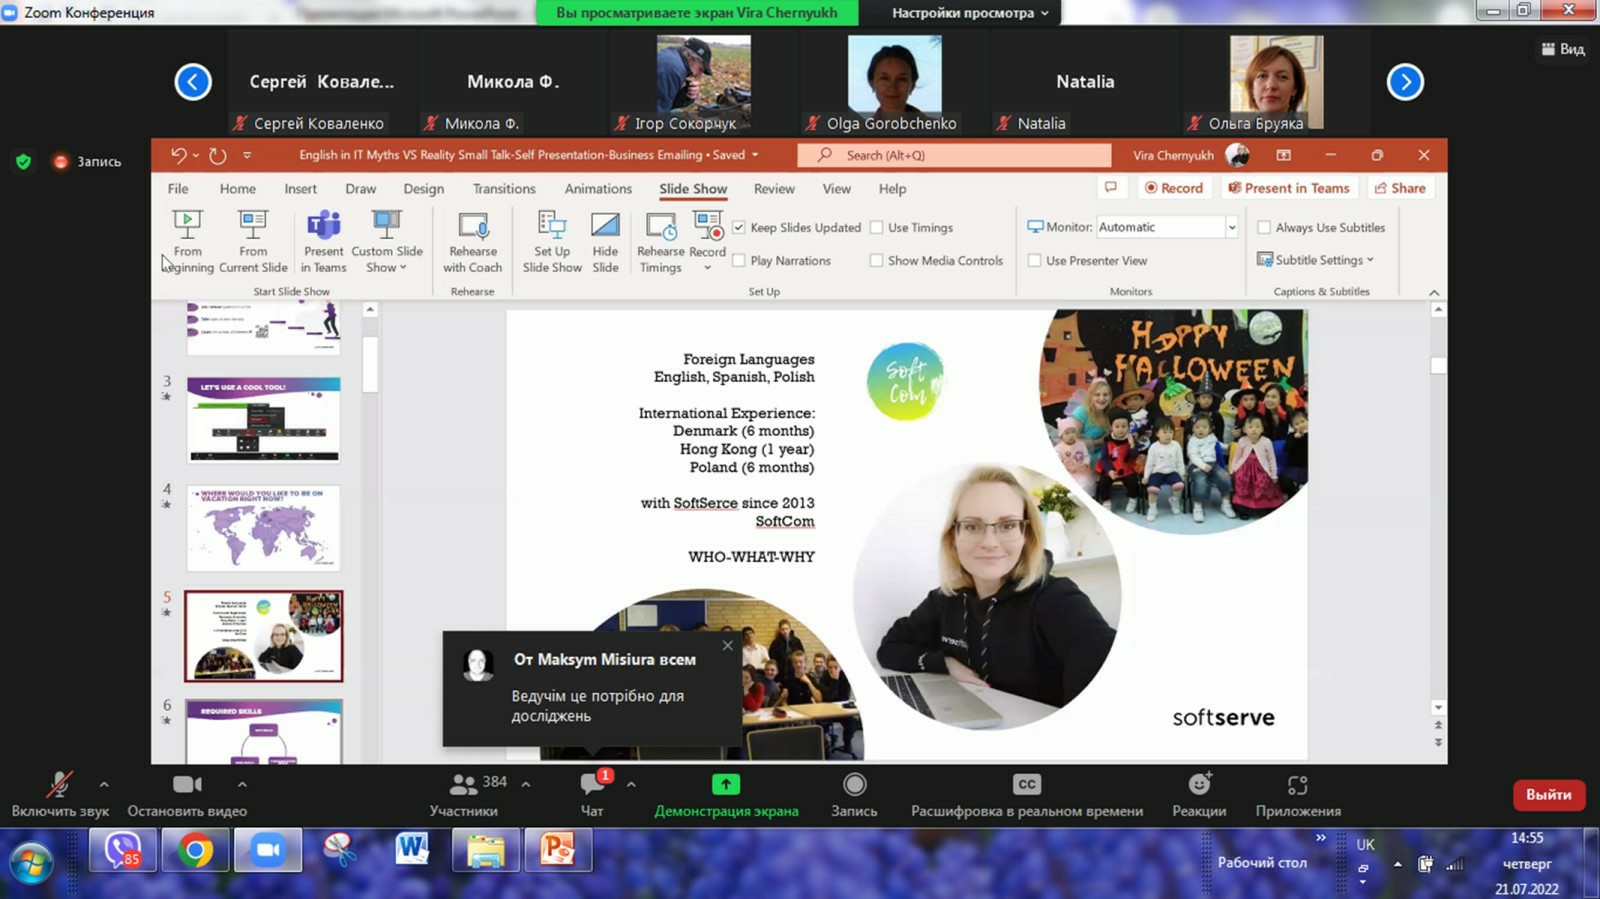Expand Custom Slide Show menu
Viewport: 1600px width, 899px height.
(386, 241)
